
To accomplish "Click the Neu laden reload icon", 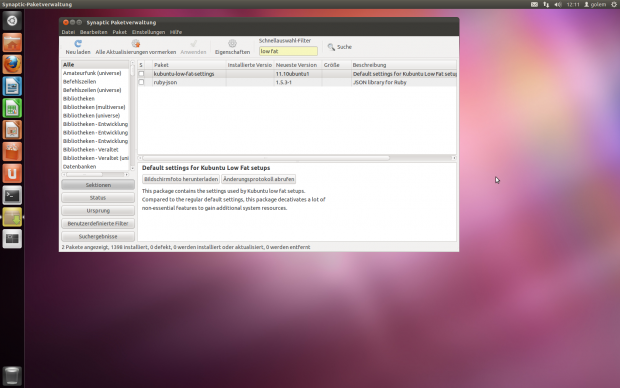I will click(78, 44).
